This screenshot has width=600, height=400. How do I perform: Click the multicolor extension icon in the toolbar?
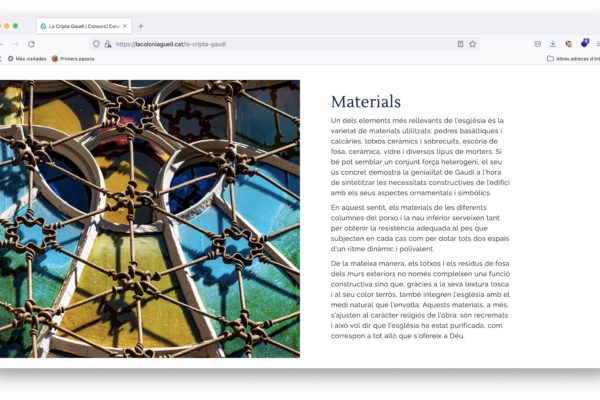pyautogui.click(x=569, y=44)
